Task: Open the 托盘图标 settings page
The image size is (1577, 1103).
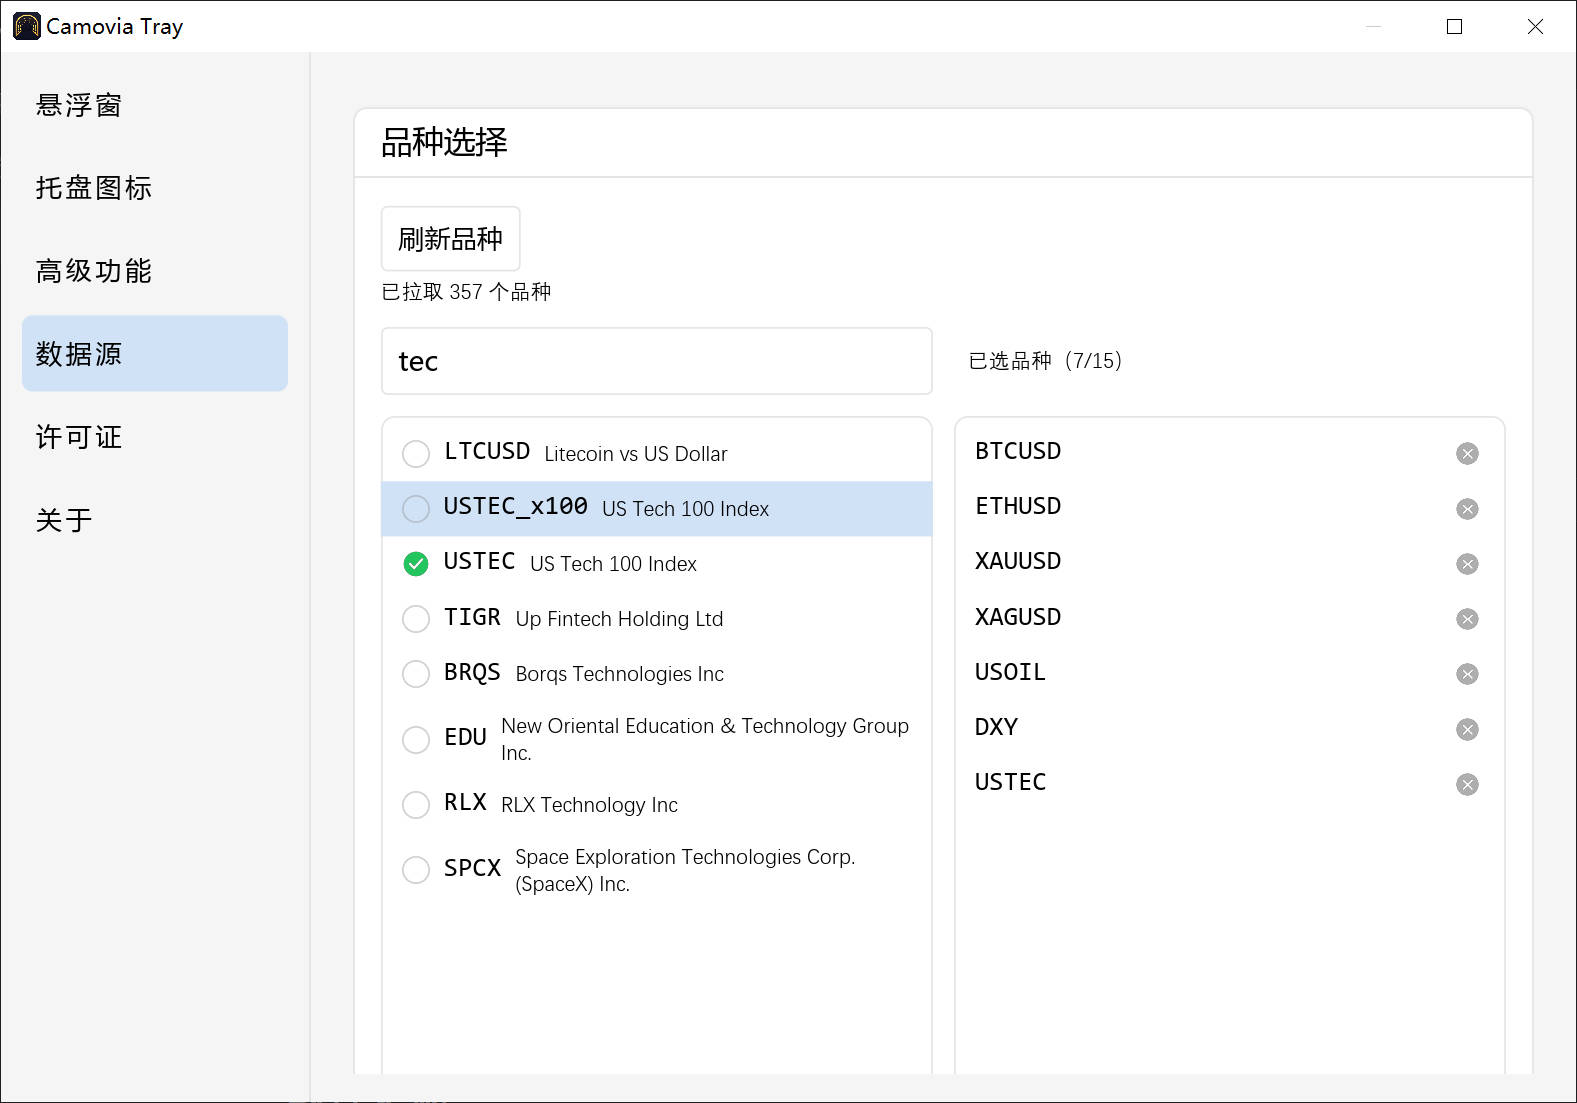Action: tap(155, 188)
